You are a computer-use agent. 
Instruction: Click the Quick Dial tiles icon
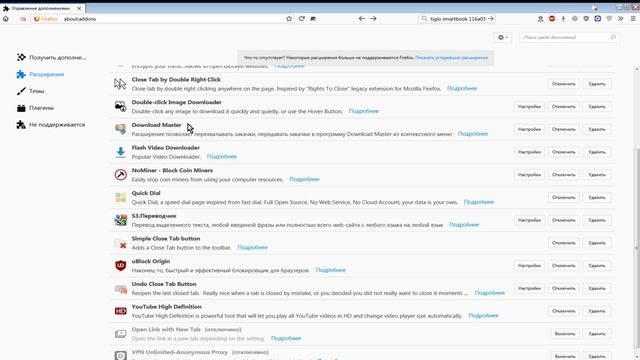120,198
